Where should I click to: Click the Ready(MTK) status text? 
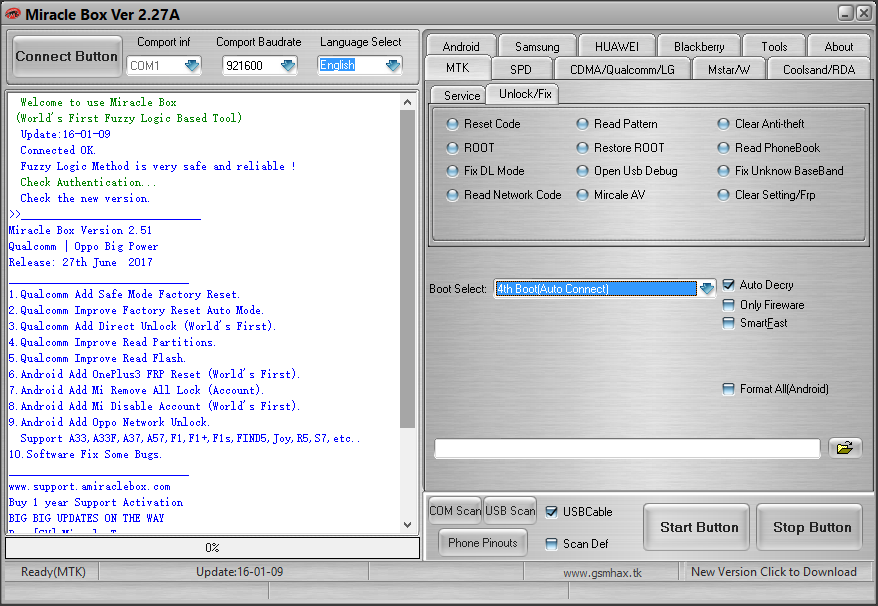point(53,572)
